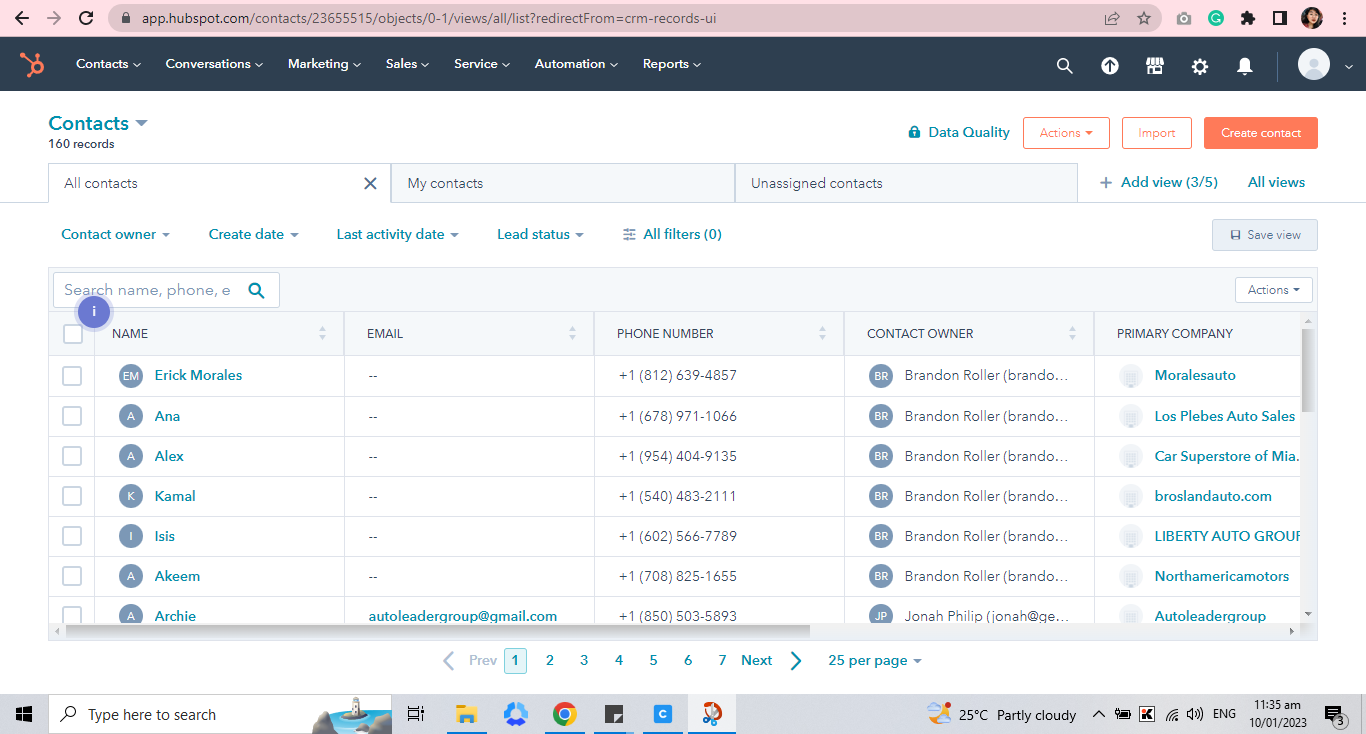
Task: Open the Service menu
Action: [482, 64]
